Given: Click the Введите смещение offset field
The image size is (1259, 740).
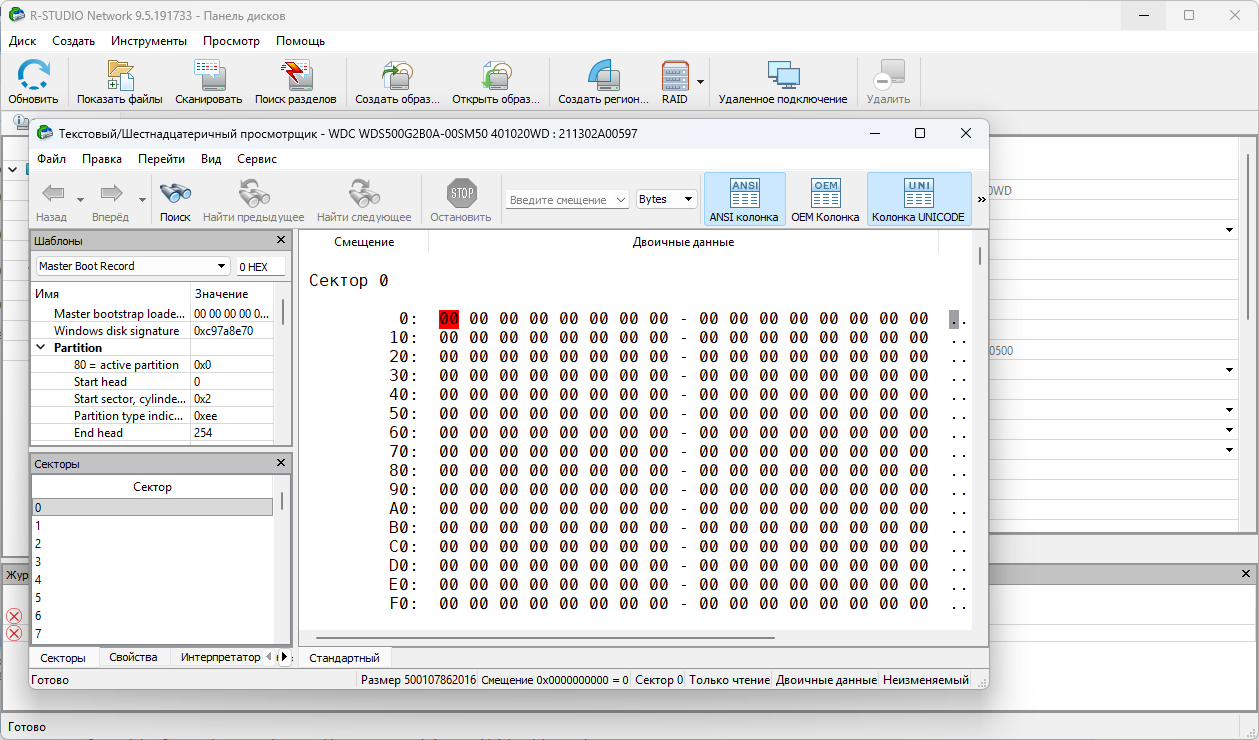Looking at the screenshot, I should point(558,200).
